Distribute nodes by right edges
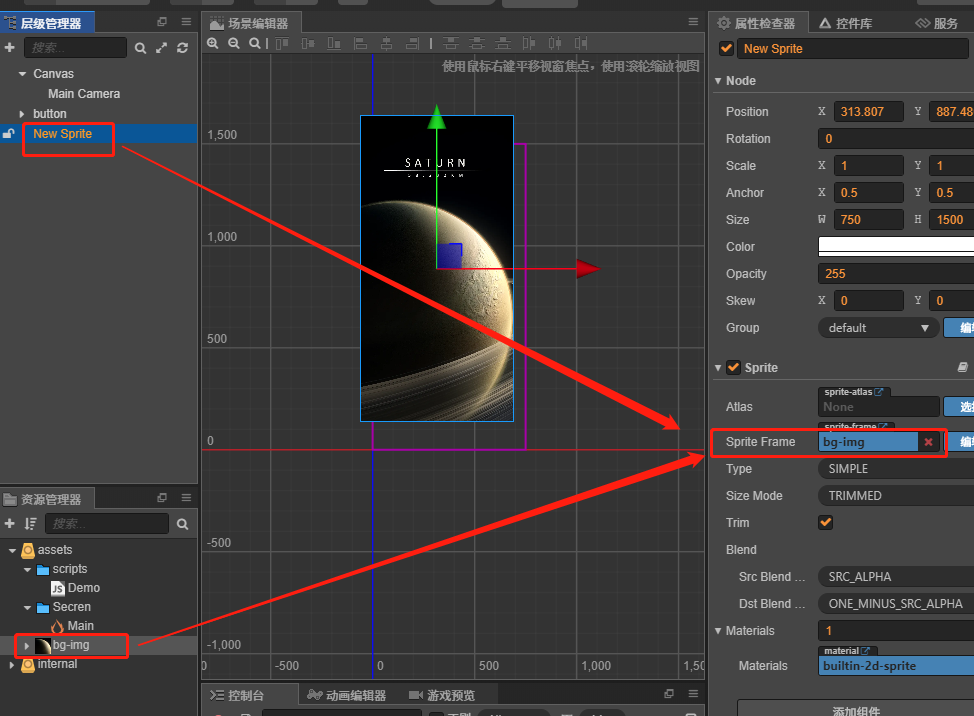This screenshot has height=716, width=974. (x=581, y=43)
